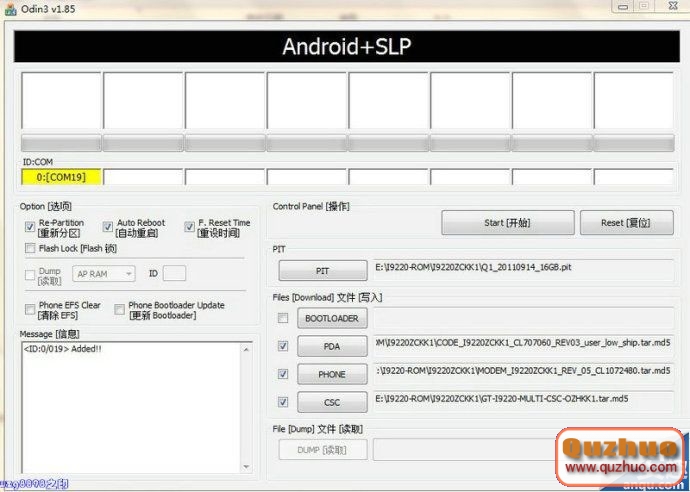Click the PDA file button
This screenshot has width=690, height=492.
tap(332, 346)
